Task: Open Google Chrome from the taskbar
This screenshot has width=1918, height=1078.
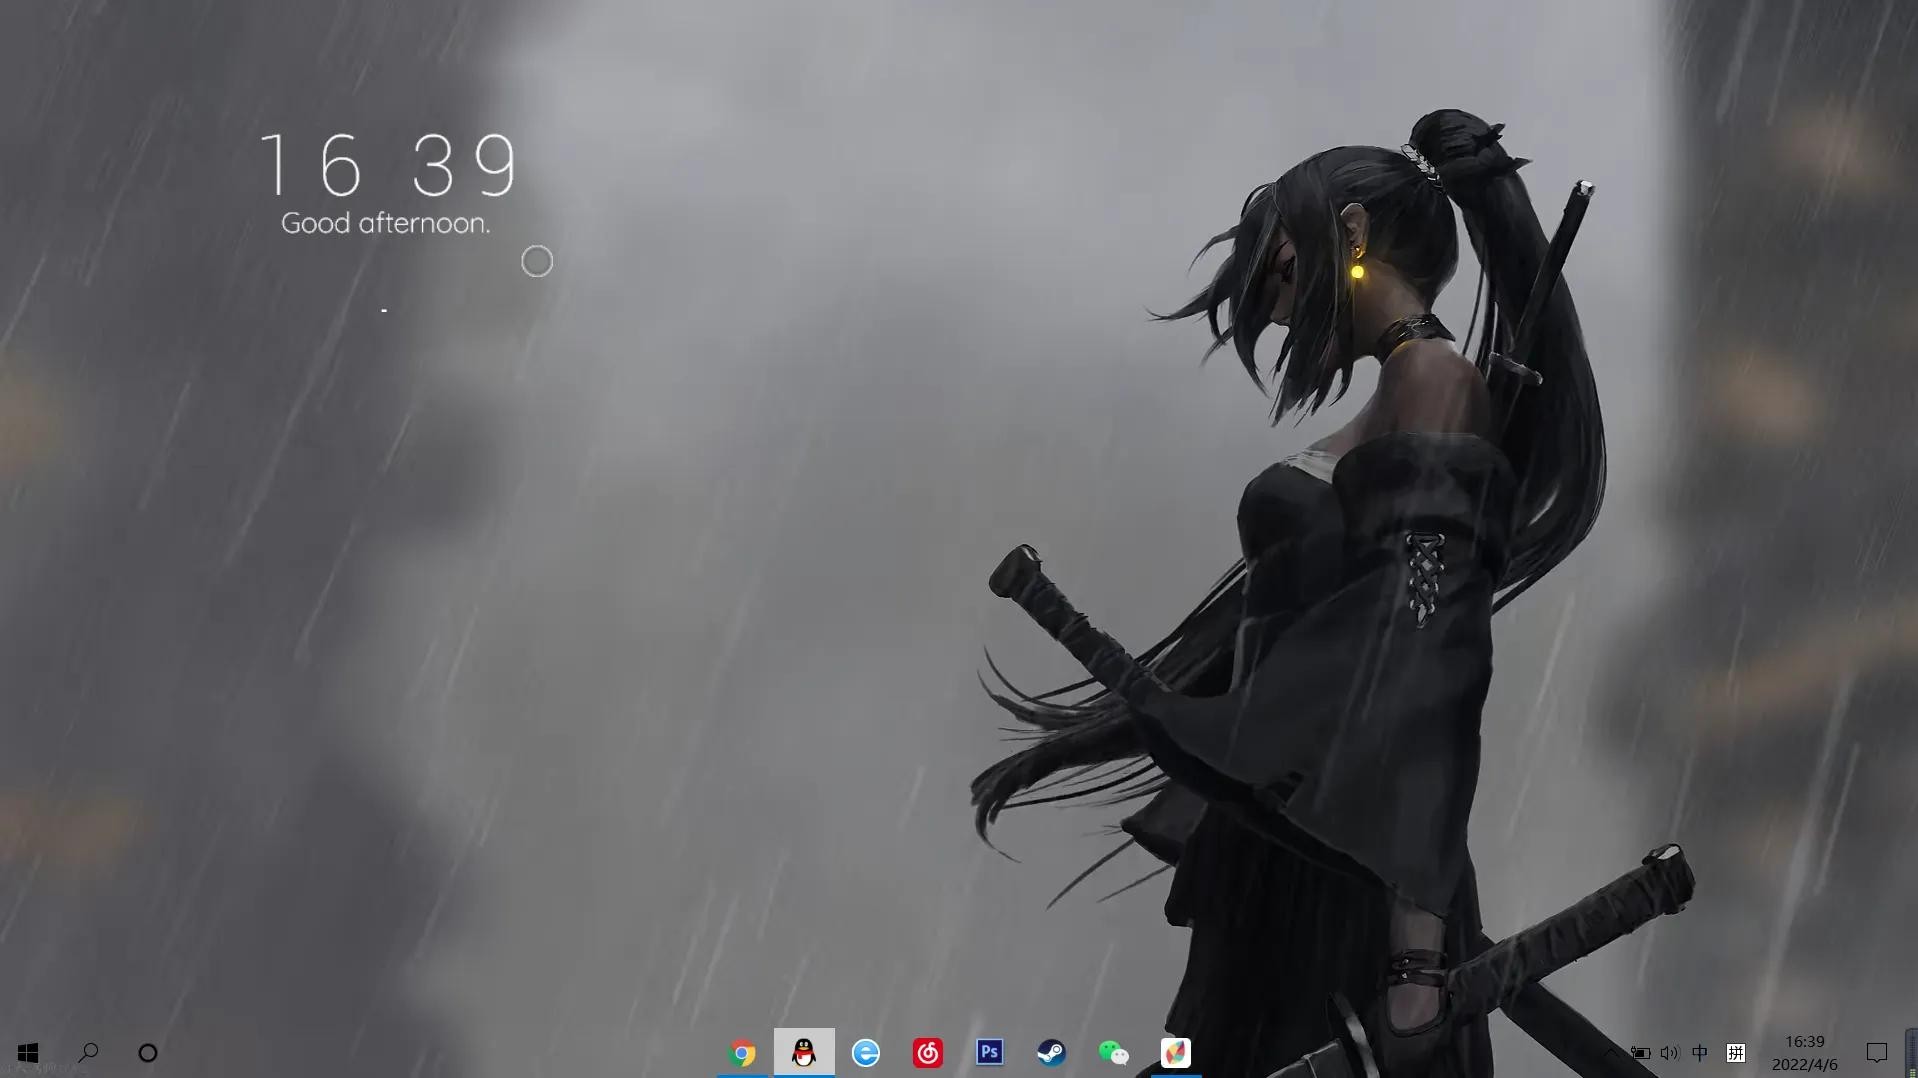Action: [742, 1053]
